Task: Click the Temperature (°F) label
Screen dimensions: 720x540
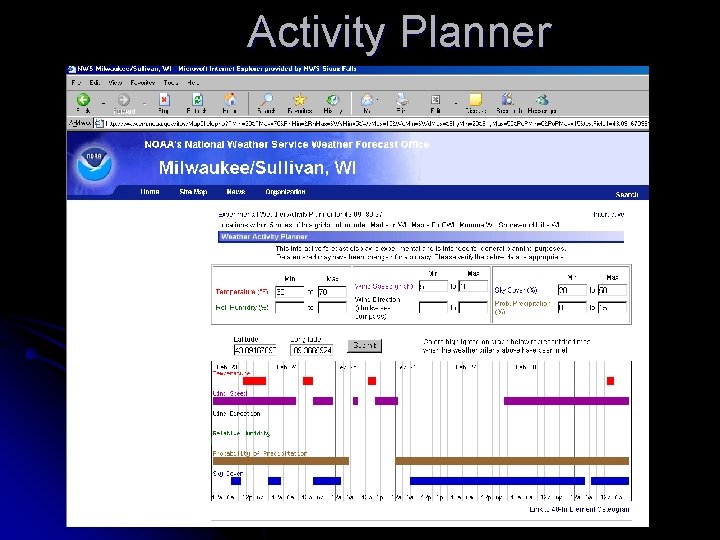Action: click(242, 292)
